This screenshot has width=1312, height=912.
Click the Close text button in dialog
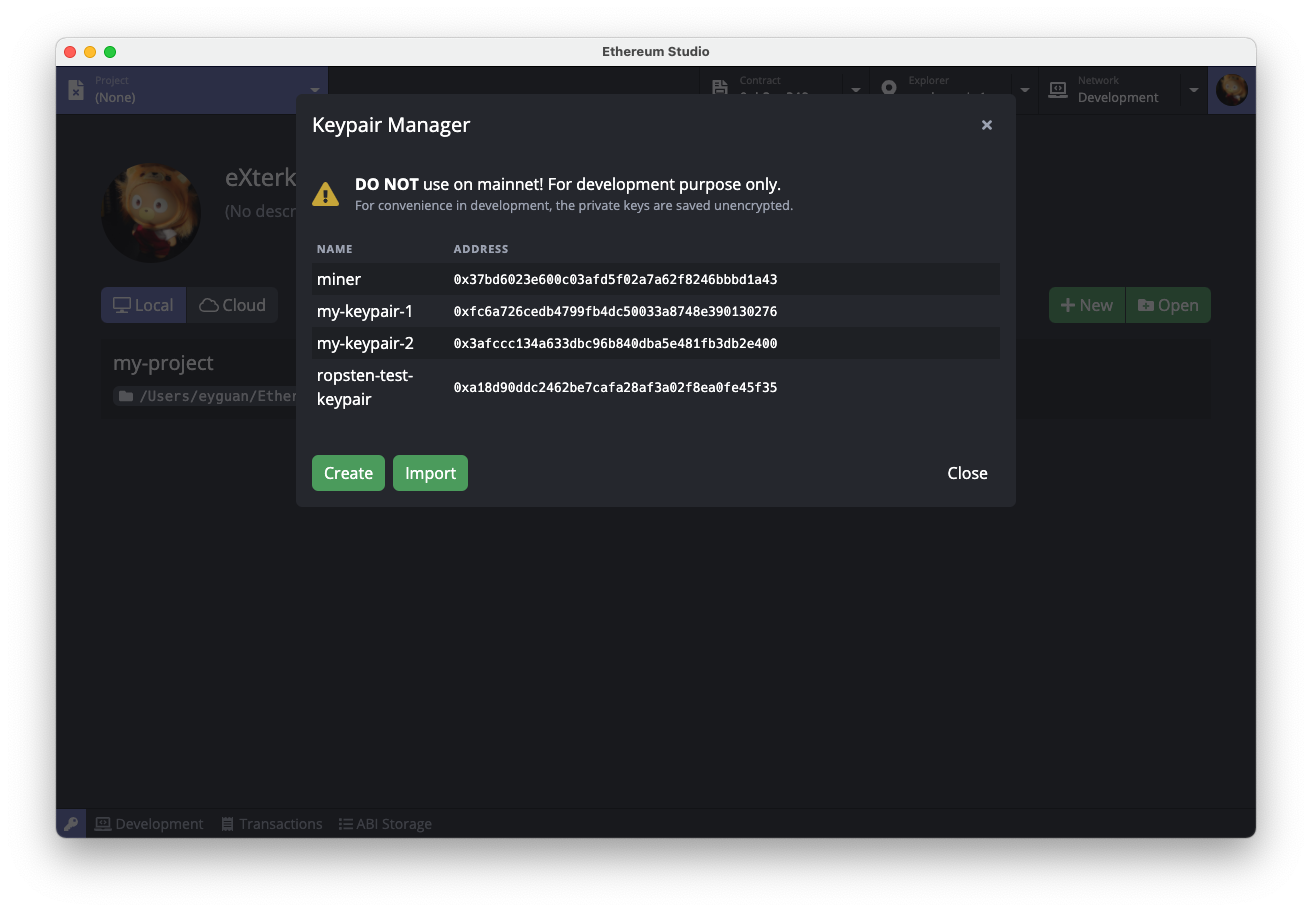[x=967, y=473]
